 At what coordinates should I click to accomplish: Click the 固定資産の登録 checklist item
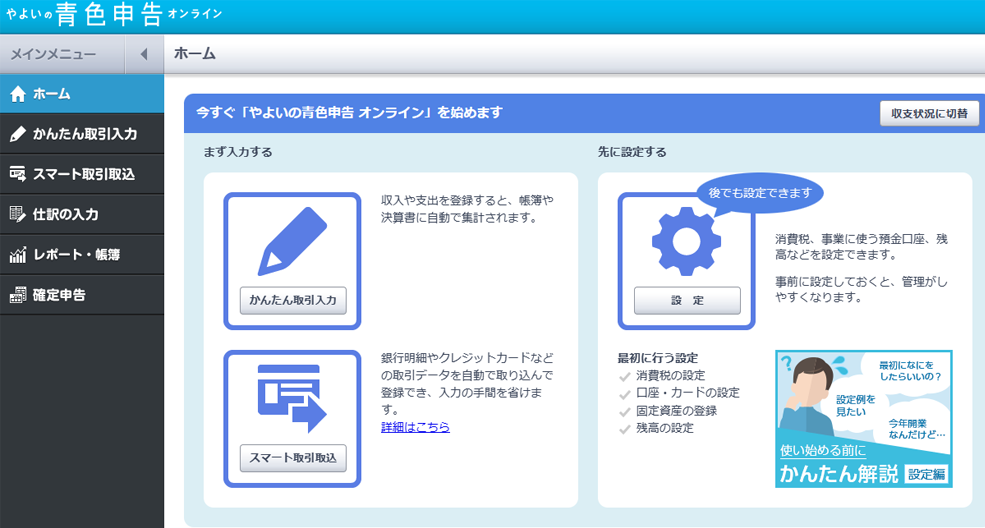[677, 411]
